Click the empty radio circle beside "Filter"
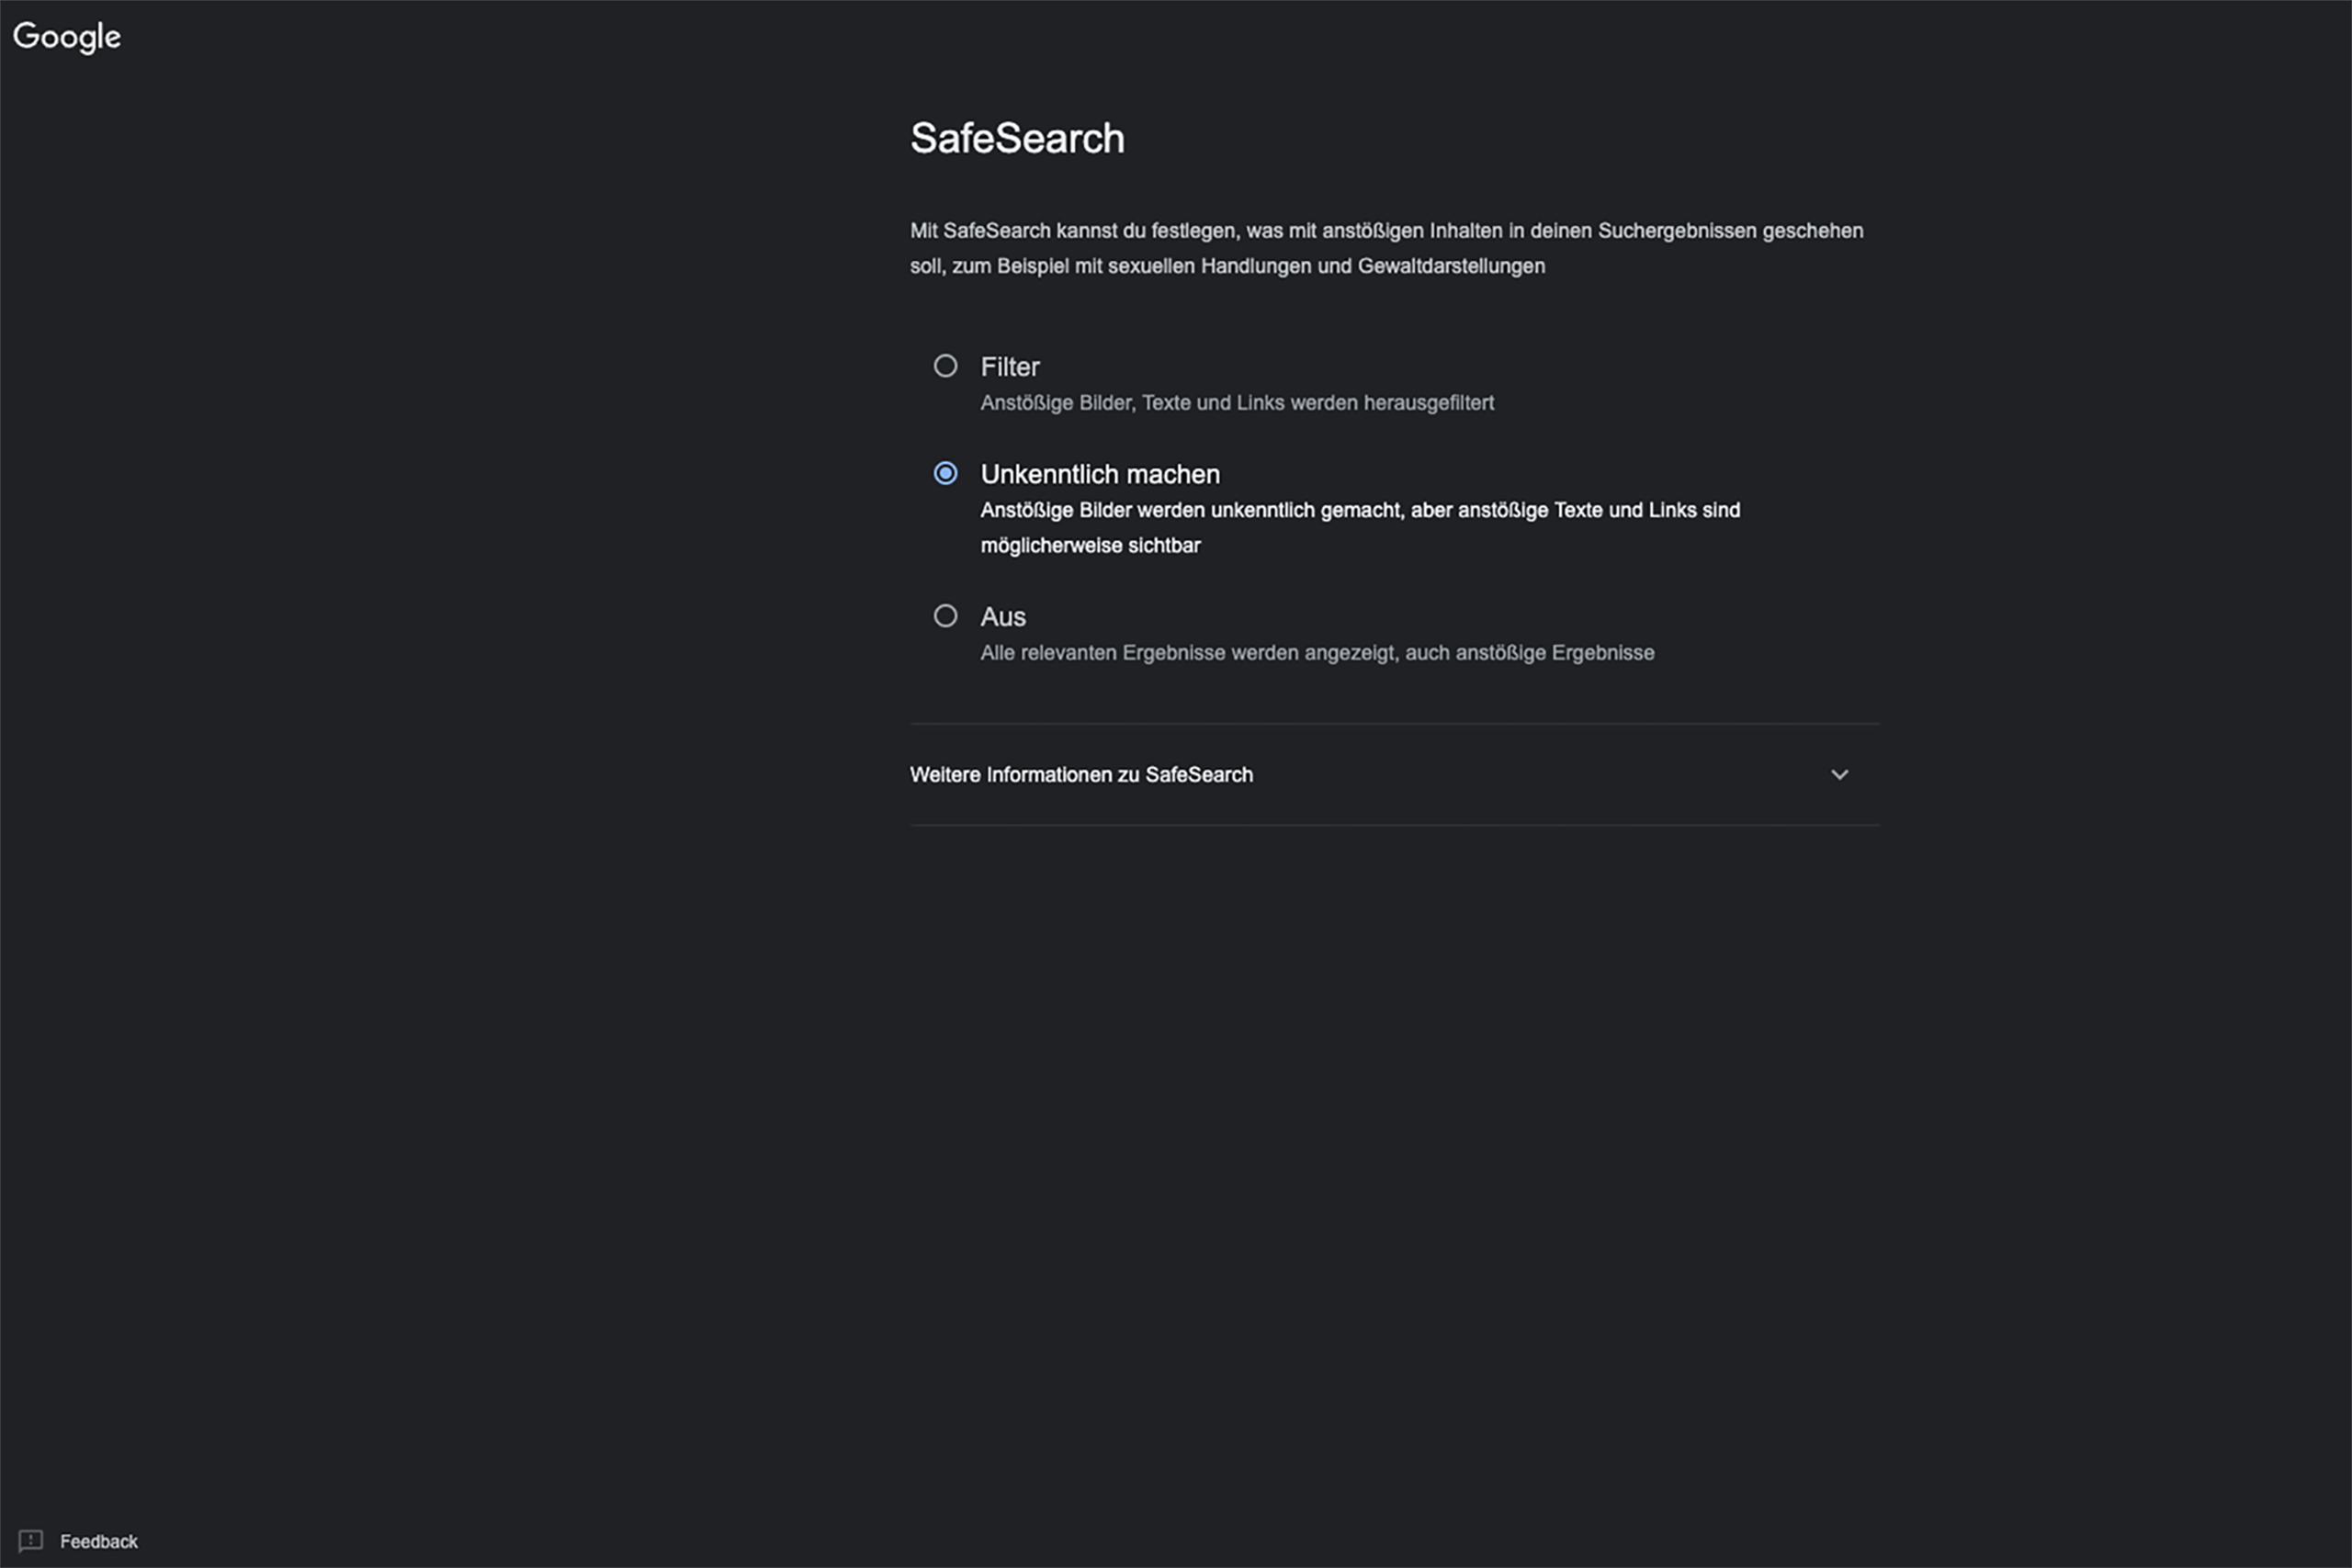 click(x=945, y=366)
